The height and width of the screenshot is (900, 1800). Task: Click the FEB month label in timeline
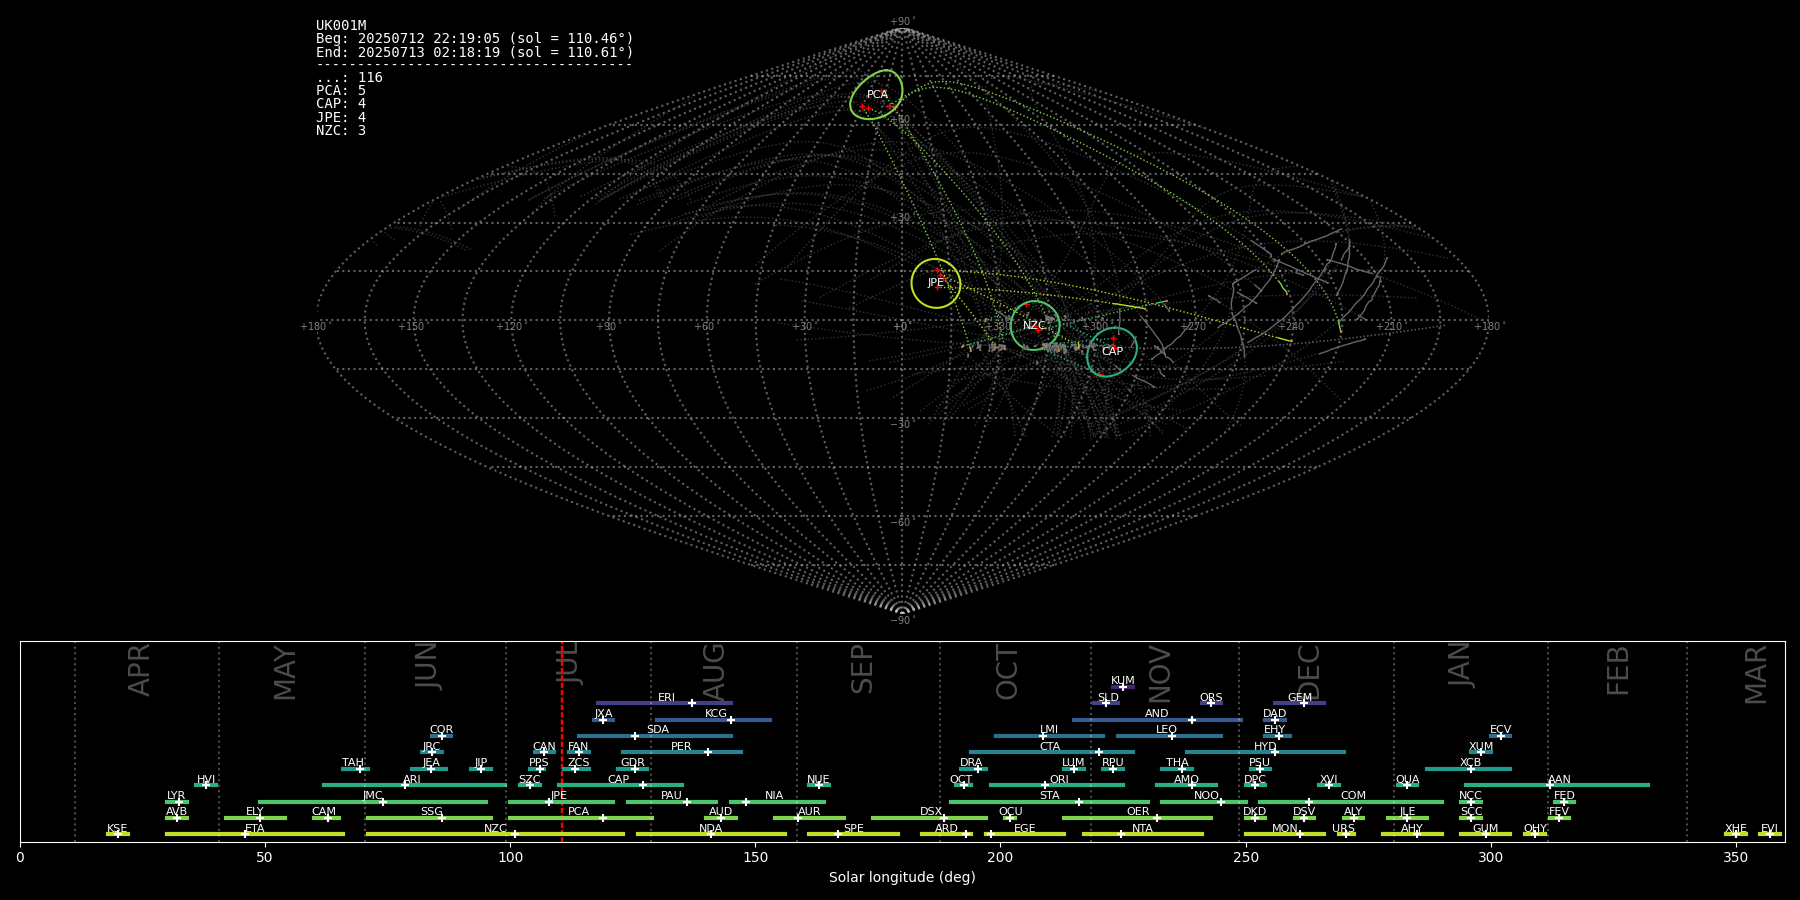(x=1618, y=670)
